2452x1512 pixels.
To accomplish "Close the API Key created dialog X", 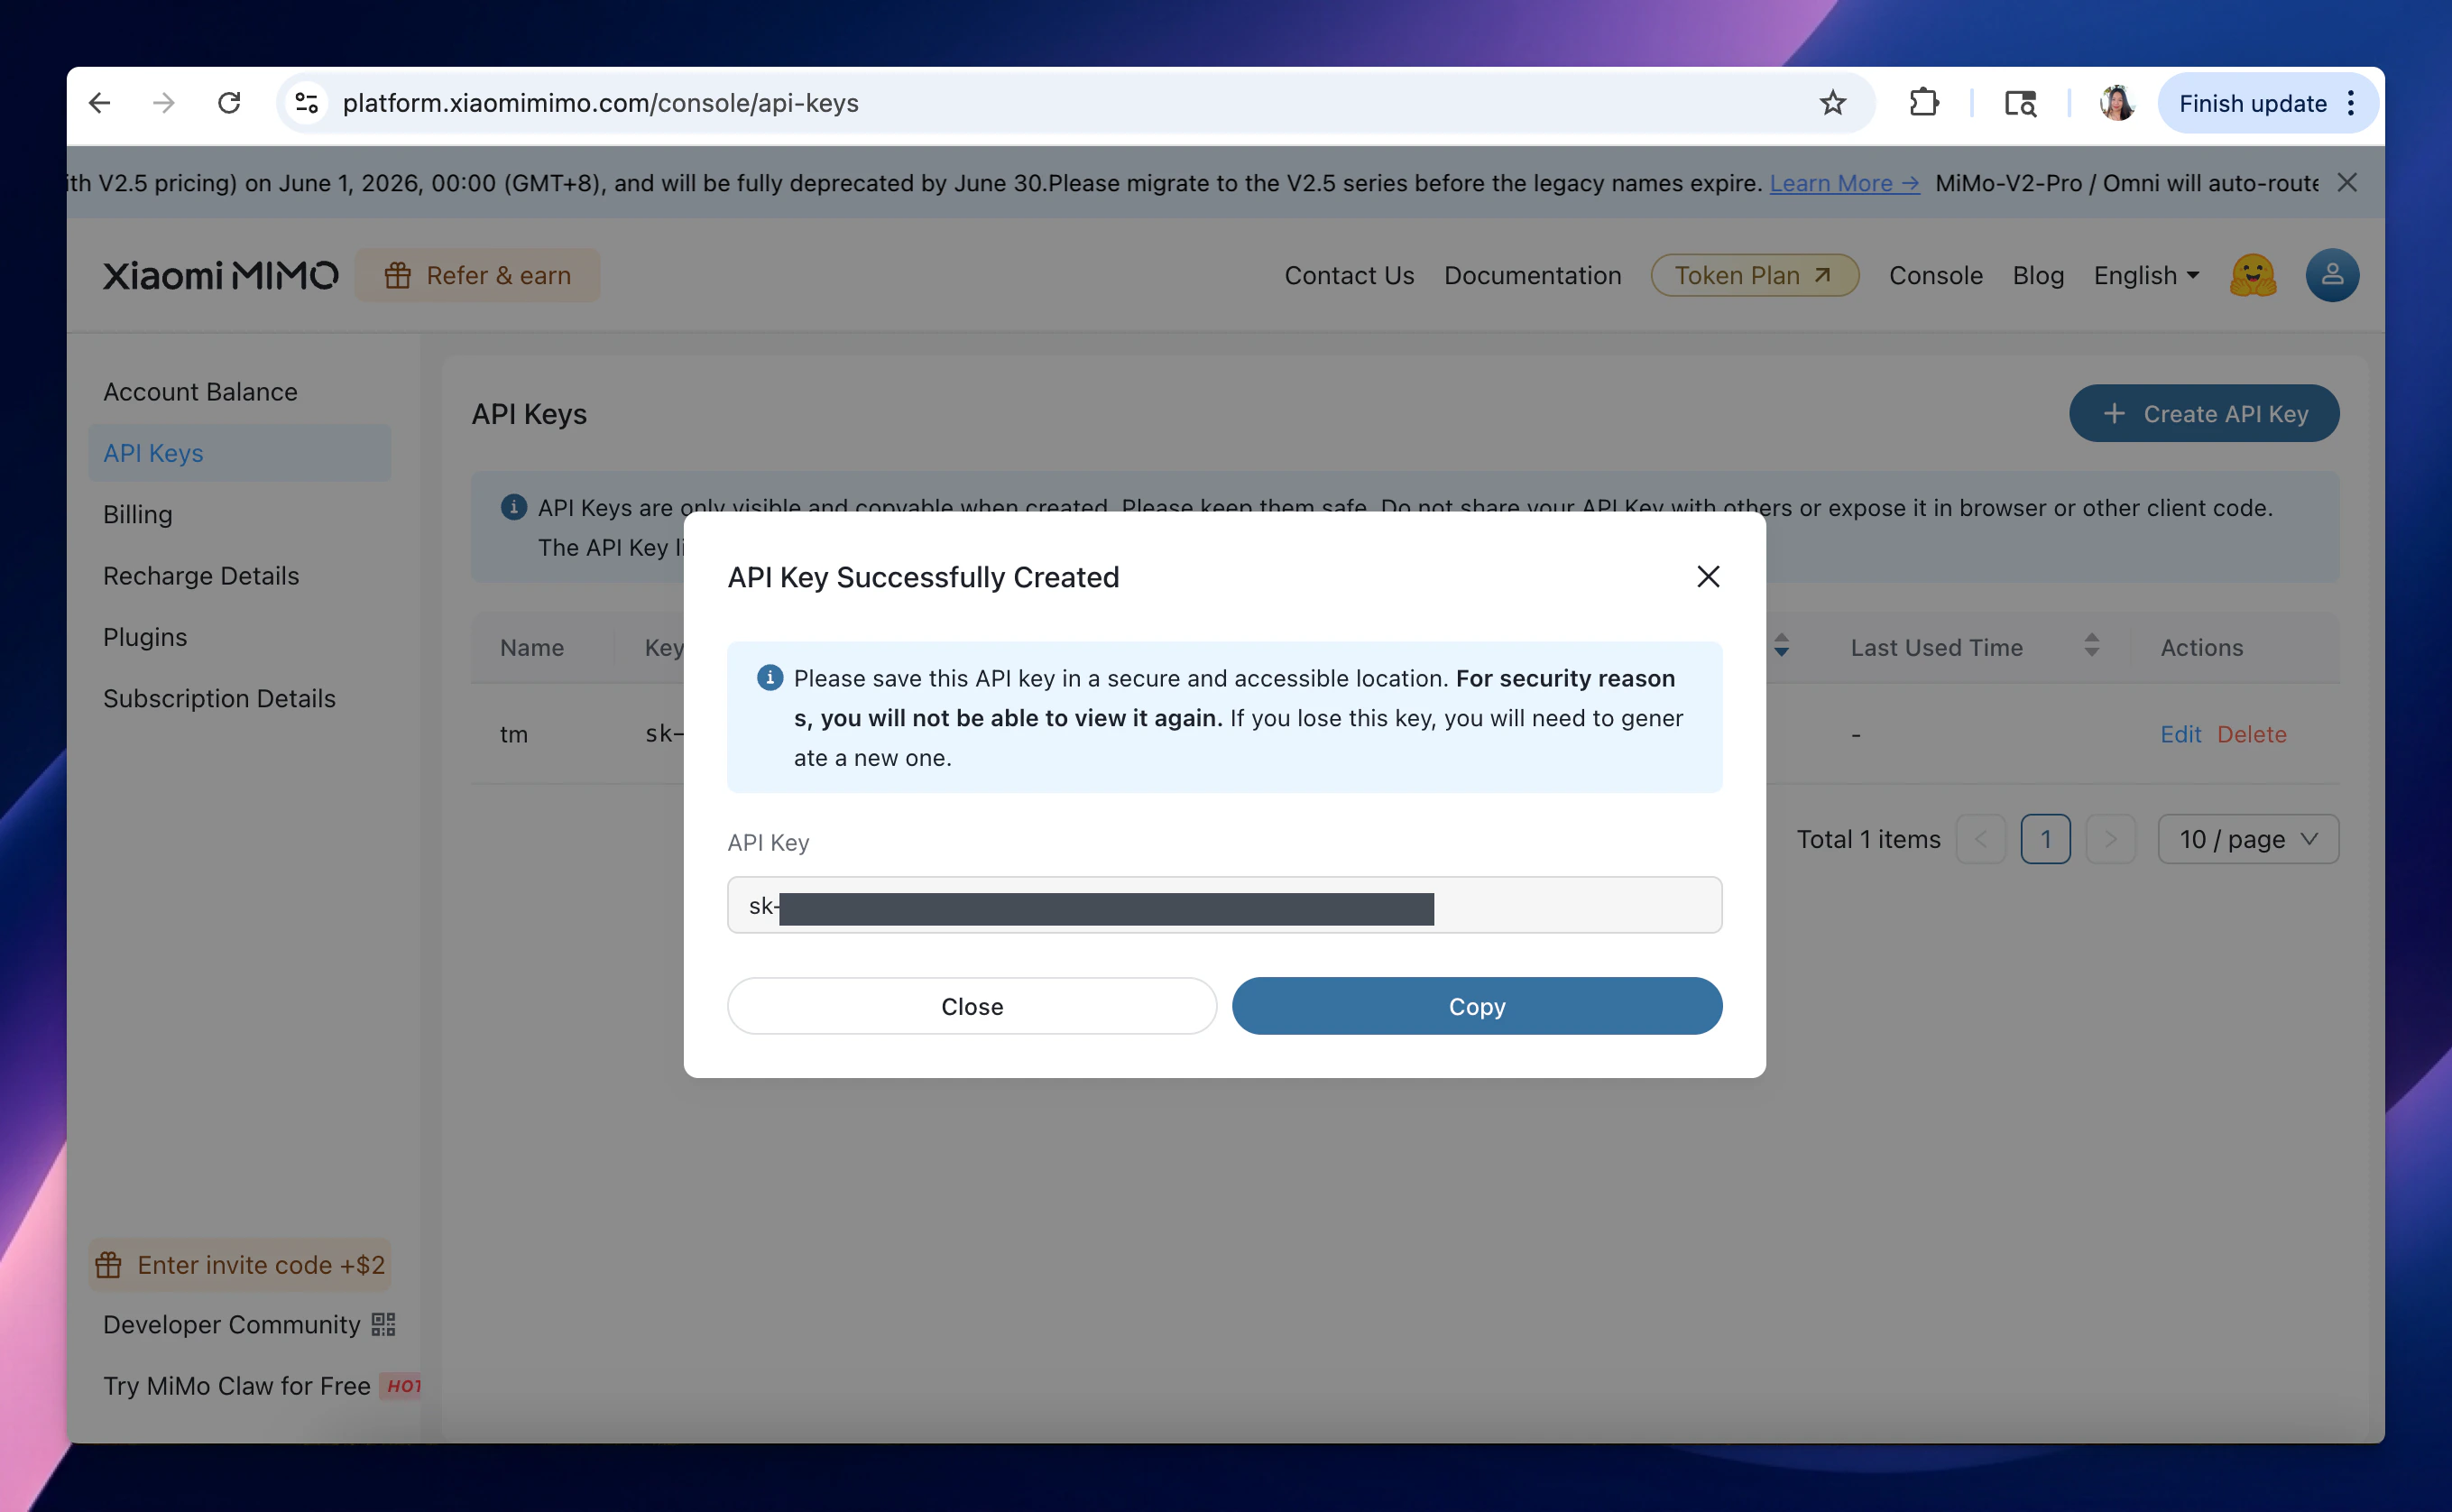I will click(x=1708, y=576).
